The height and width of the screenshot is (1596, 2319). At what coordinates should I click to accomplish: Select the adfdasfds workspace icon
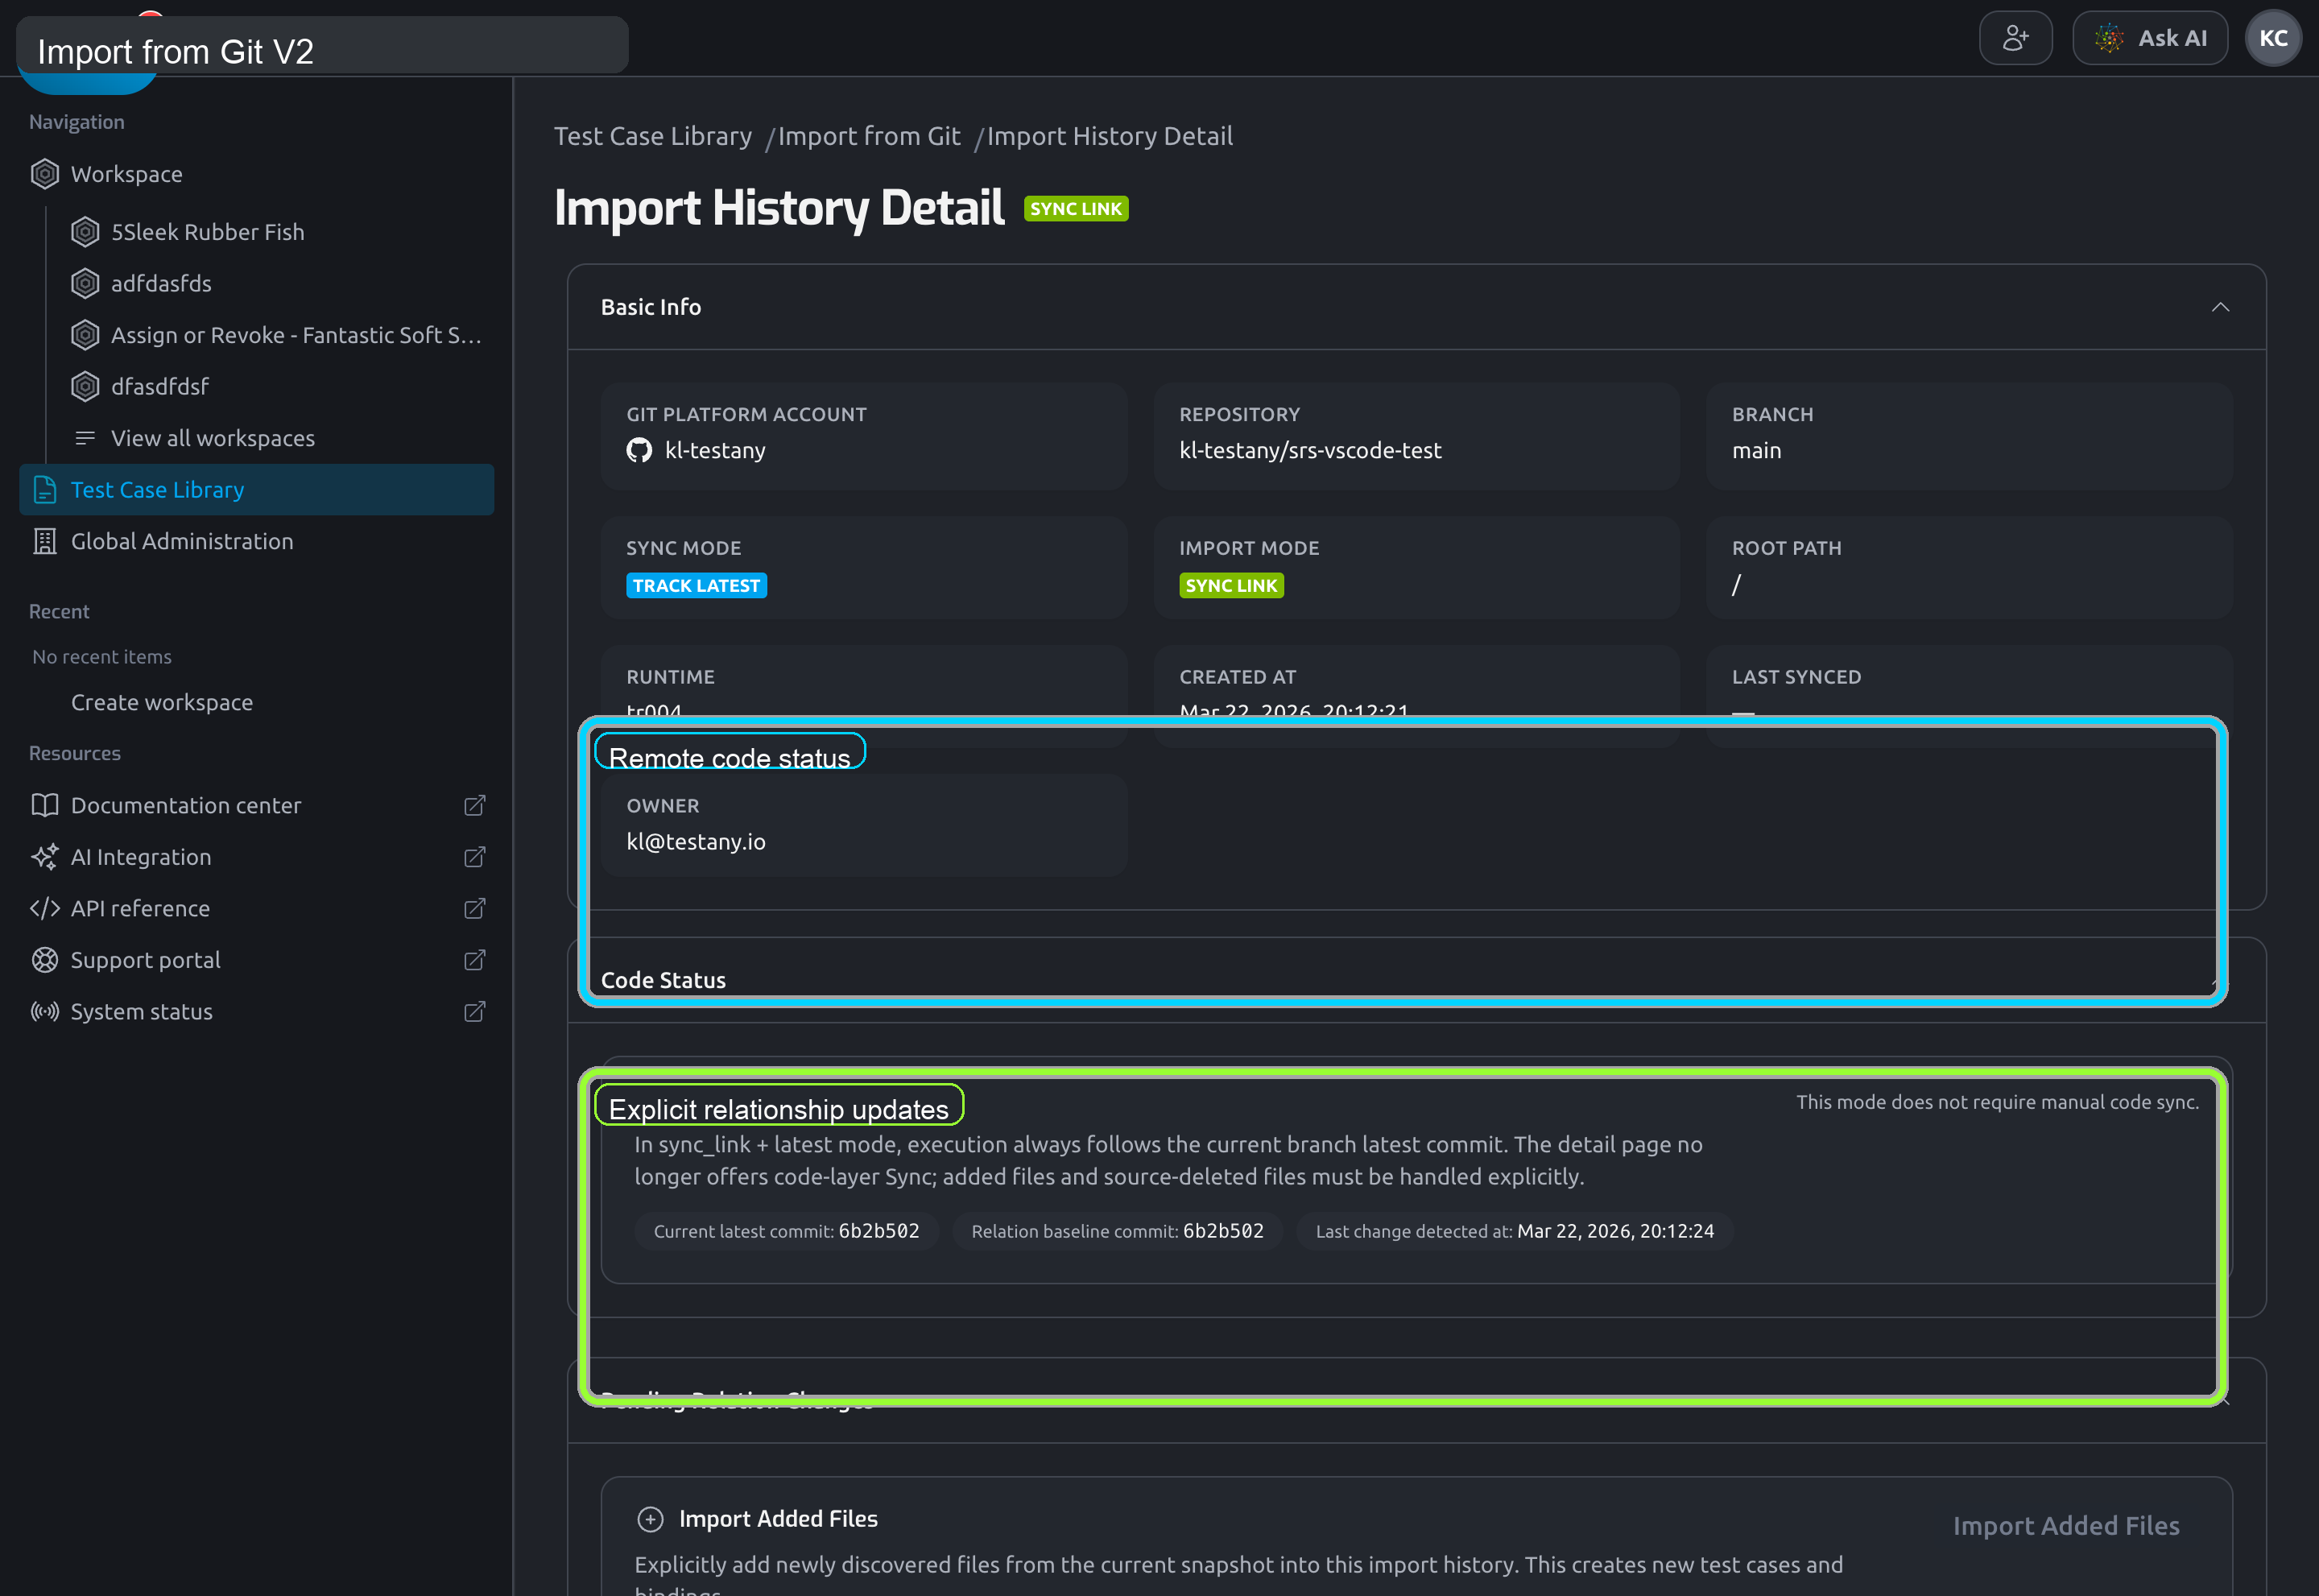point(85,284)
